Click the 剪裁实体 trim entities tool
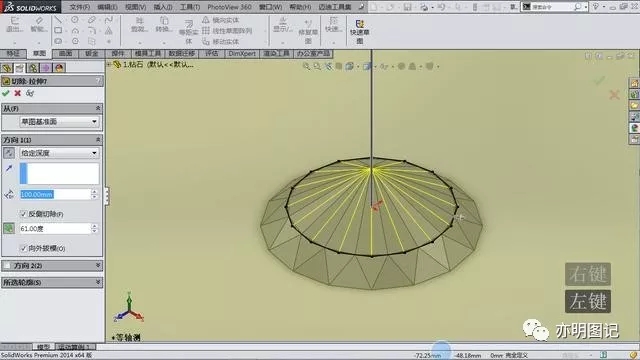Image resolution: width=640 pixels, height=360 pixels. (140, 25)
